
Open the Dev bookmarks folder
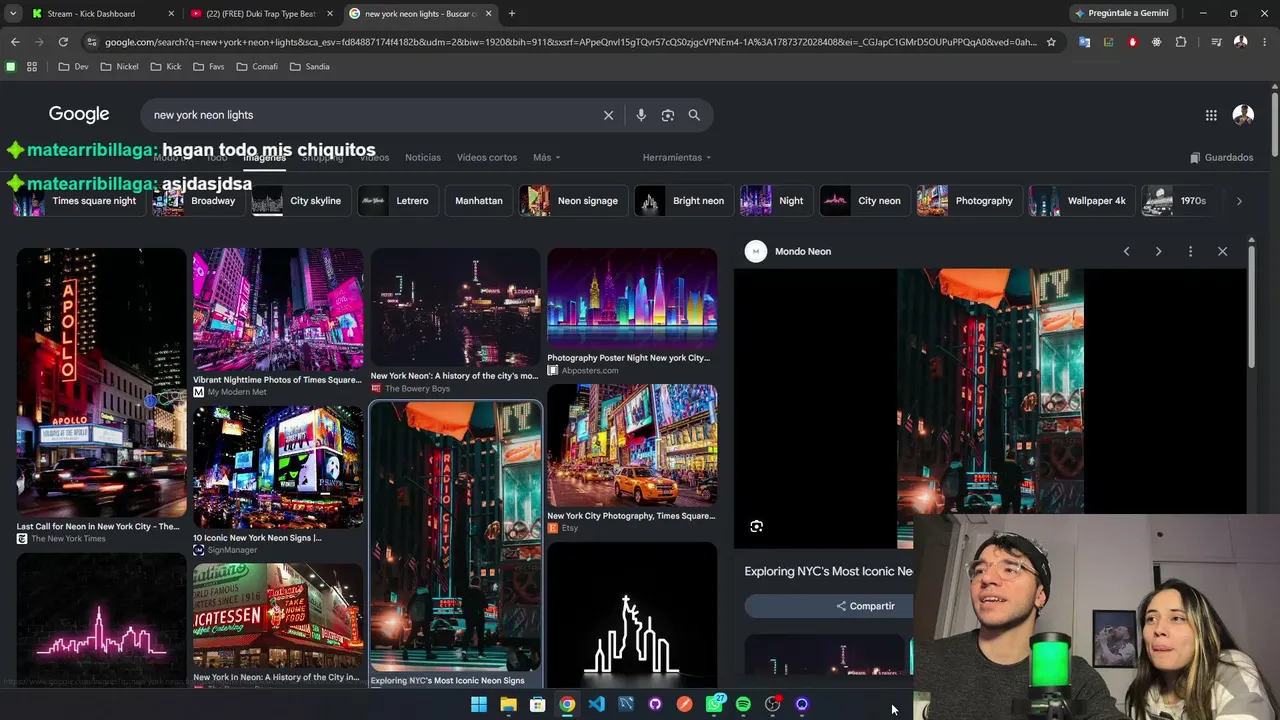[74, 67]
